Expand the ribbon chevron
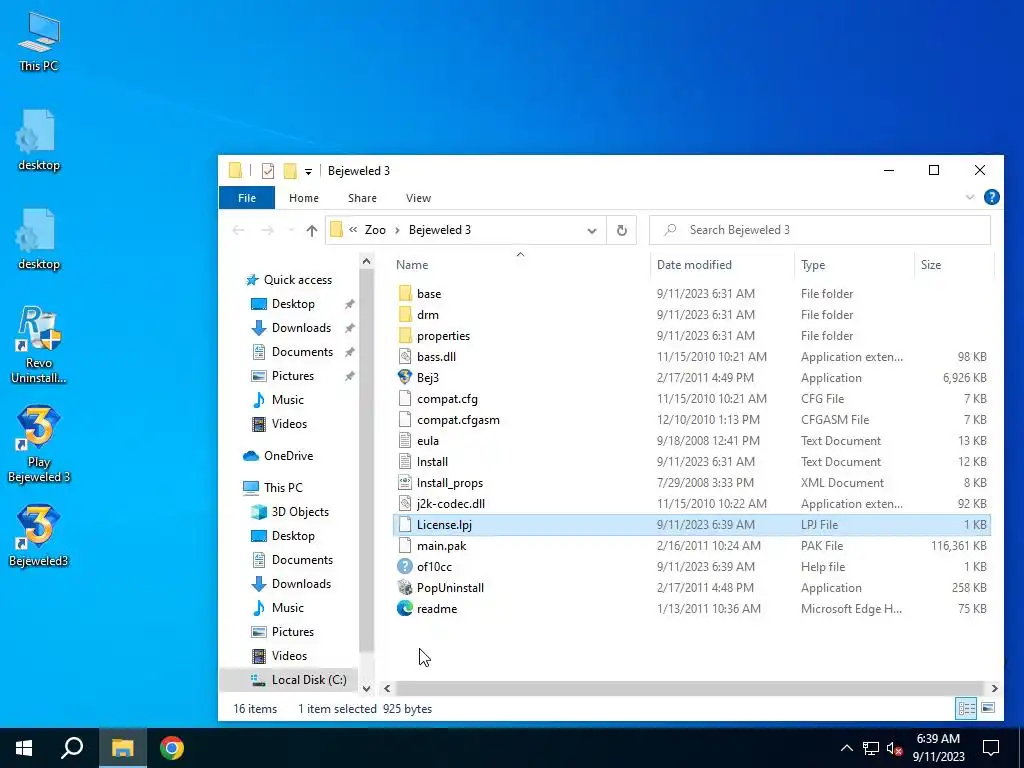 [x=970, y=197]
